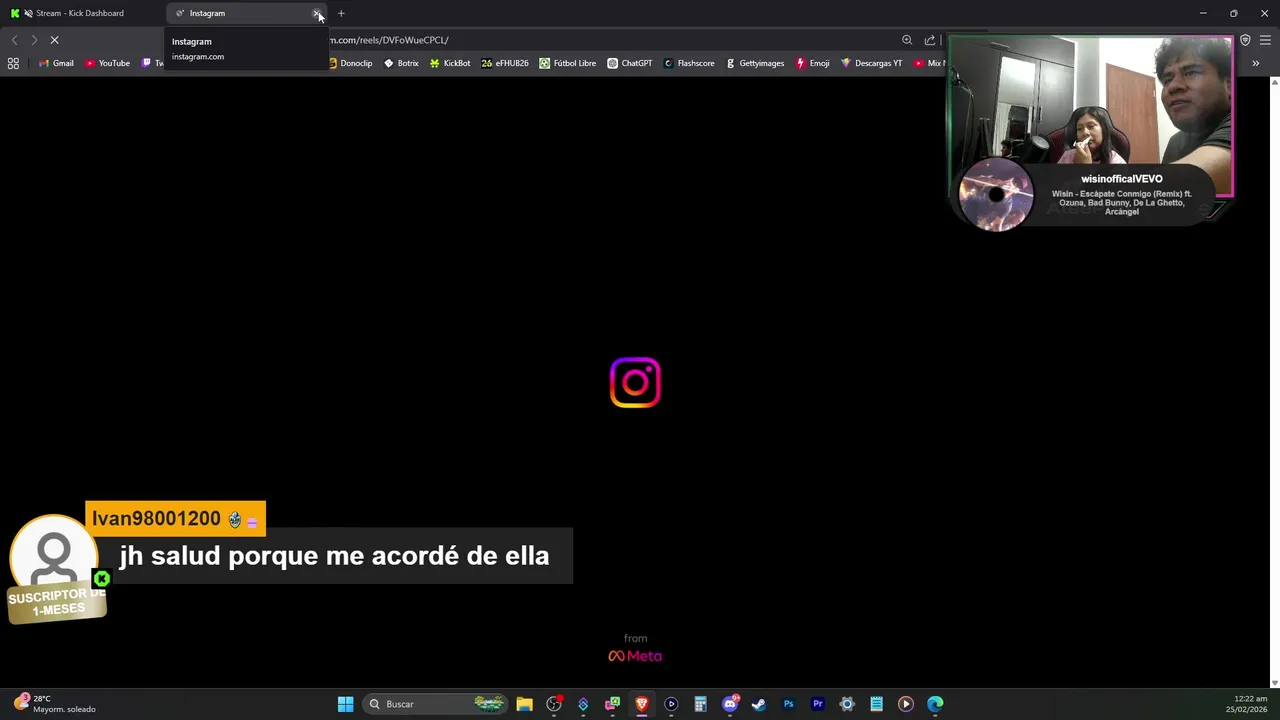Click the wisinofficialVEVO song title text

(x=1121, y=203)
